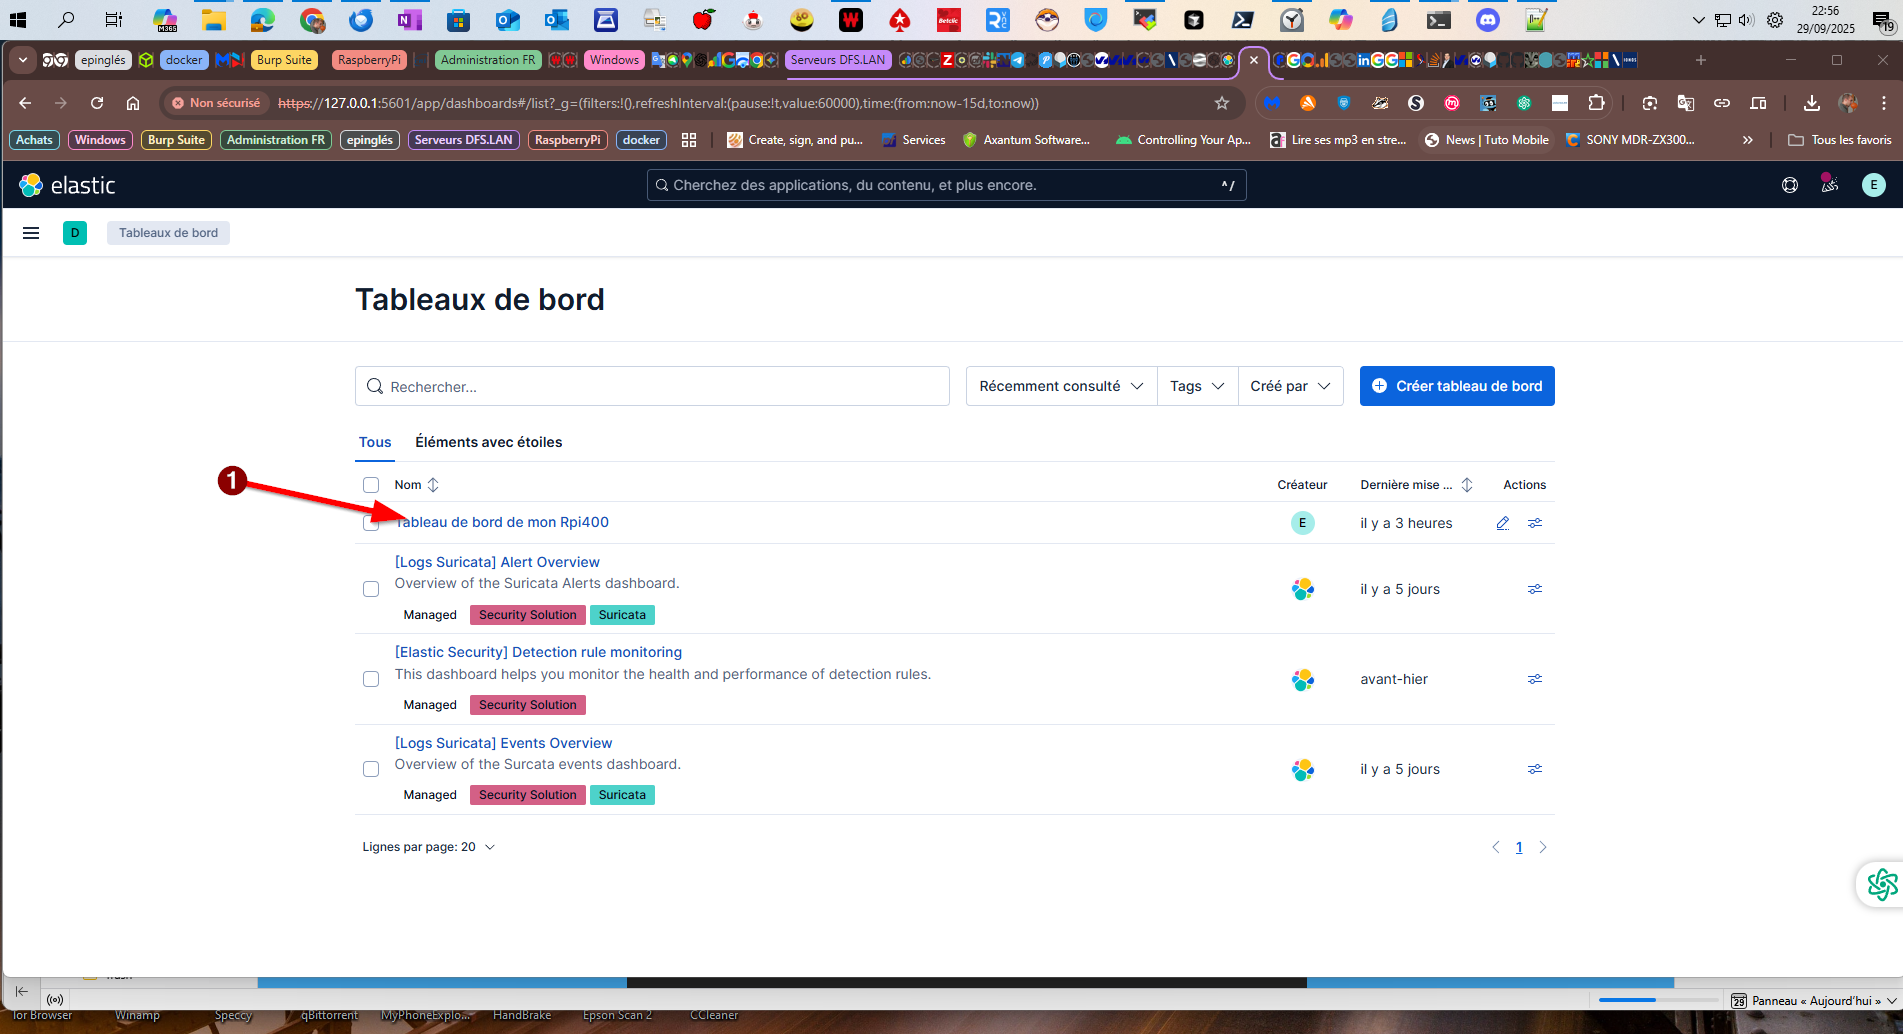The height and width of the screenshot is (1034, 1903).
Task: Open the help lifebuoy icon in header
Action: [1789, 185]
